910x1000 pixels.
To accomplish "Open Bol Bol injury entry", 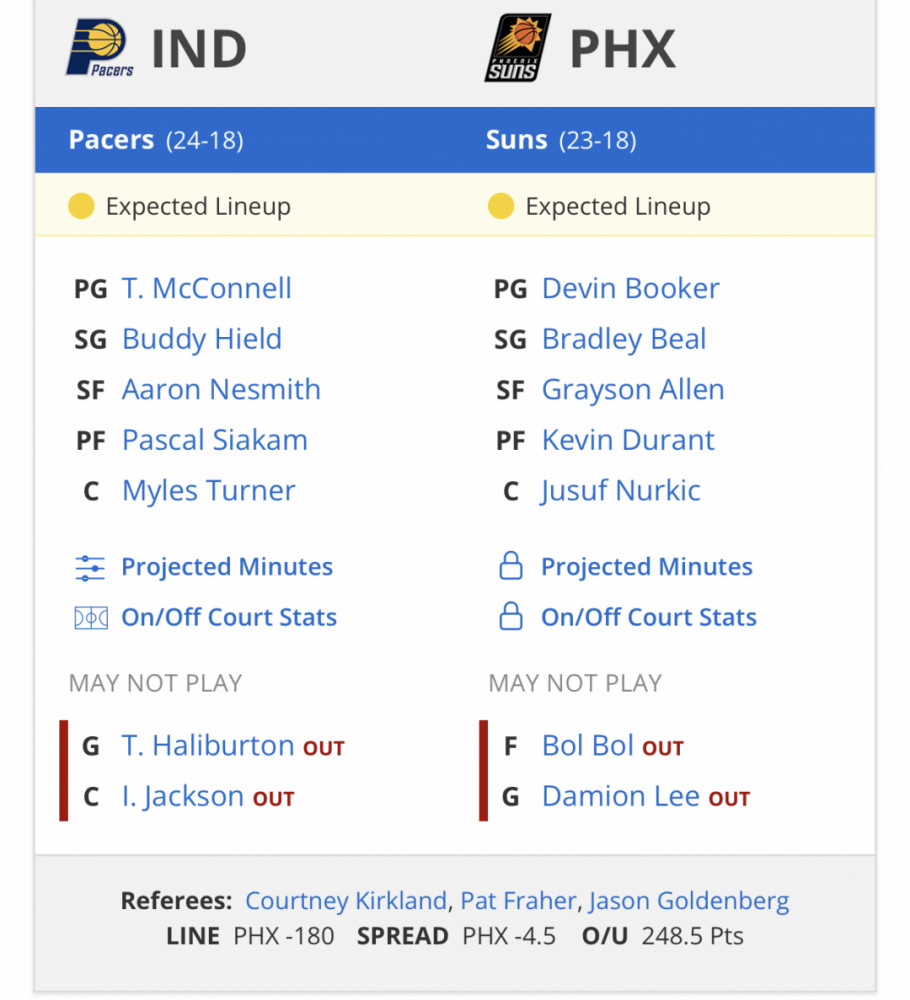I will (587, 746).
